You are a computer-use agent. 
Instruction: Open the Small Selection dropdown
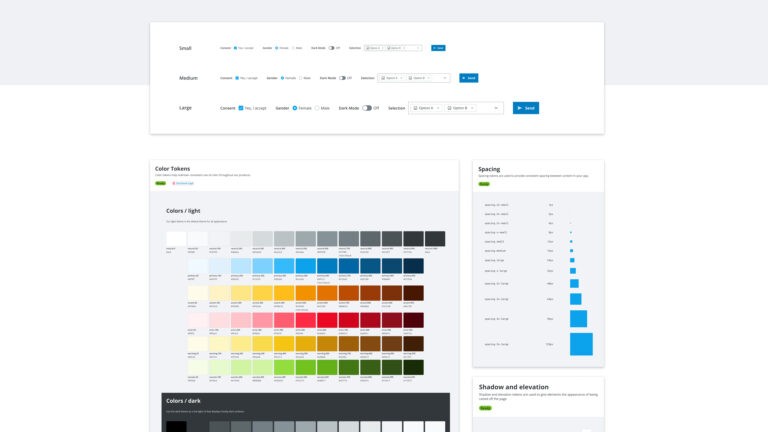point(393,47)
